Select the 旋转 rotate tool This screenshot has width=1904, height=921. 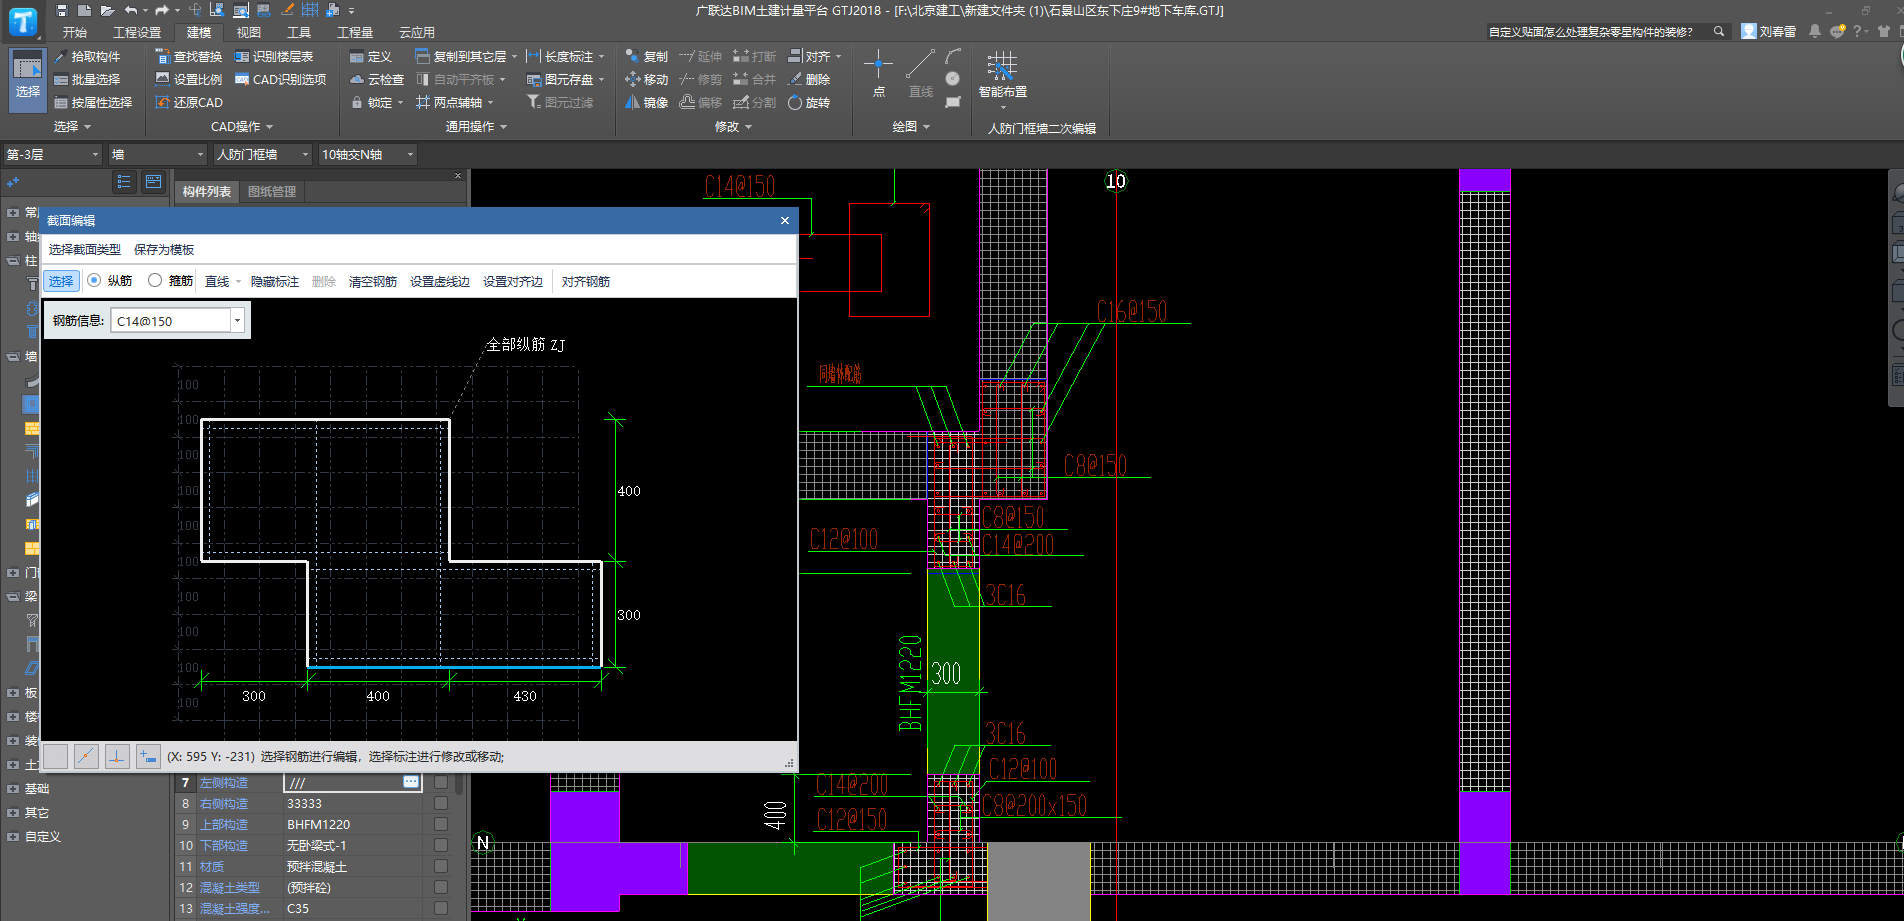809,103
